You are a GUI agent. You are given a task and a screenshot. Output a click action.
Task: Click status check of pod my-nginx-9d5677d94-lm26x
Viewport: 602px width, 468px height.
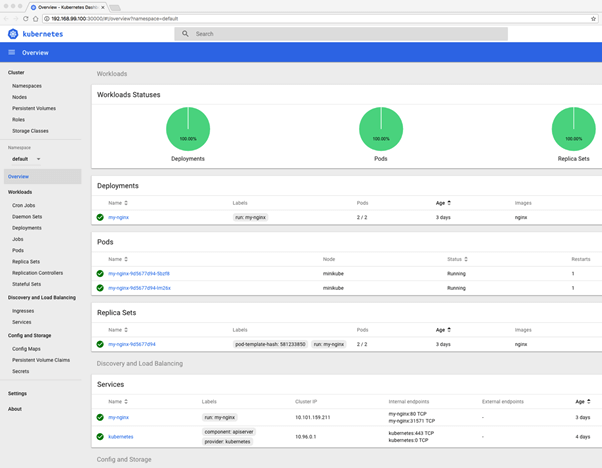coord(100,288)
